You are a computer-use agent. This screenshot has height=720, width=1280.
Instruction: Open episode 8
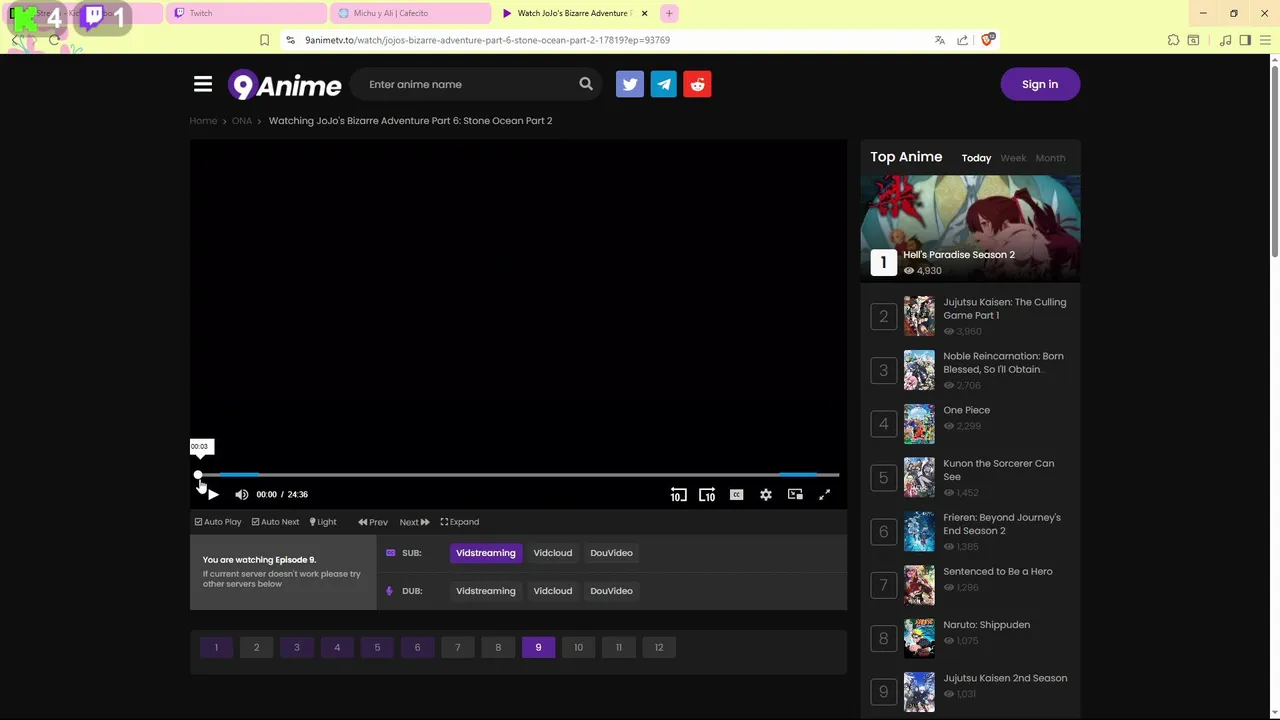498,647
